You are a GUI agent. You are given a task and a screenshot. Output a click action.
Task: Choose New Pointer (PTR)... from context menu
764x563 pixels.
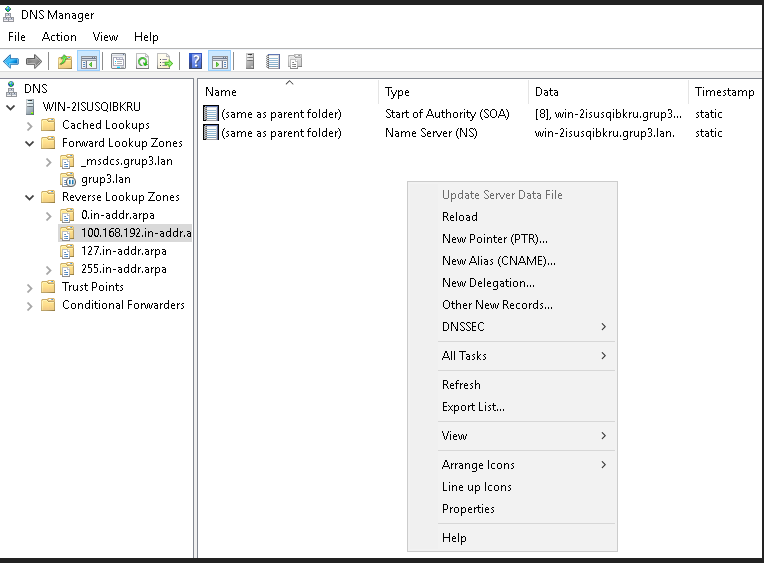(x=512, y=239)
